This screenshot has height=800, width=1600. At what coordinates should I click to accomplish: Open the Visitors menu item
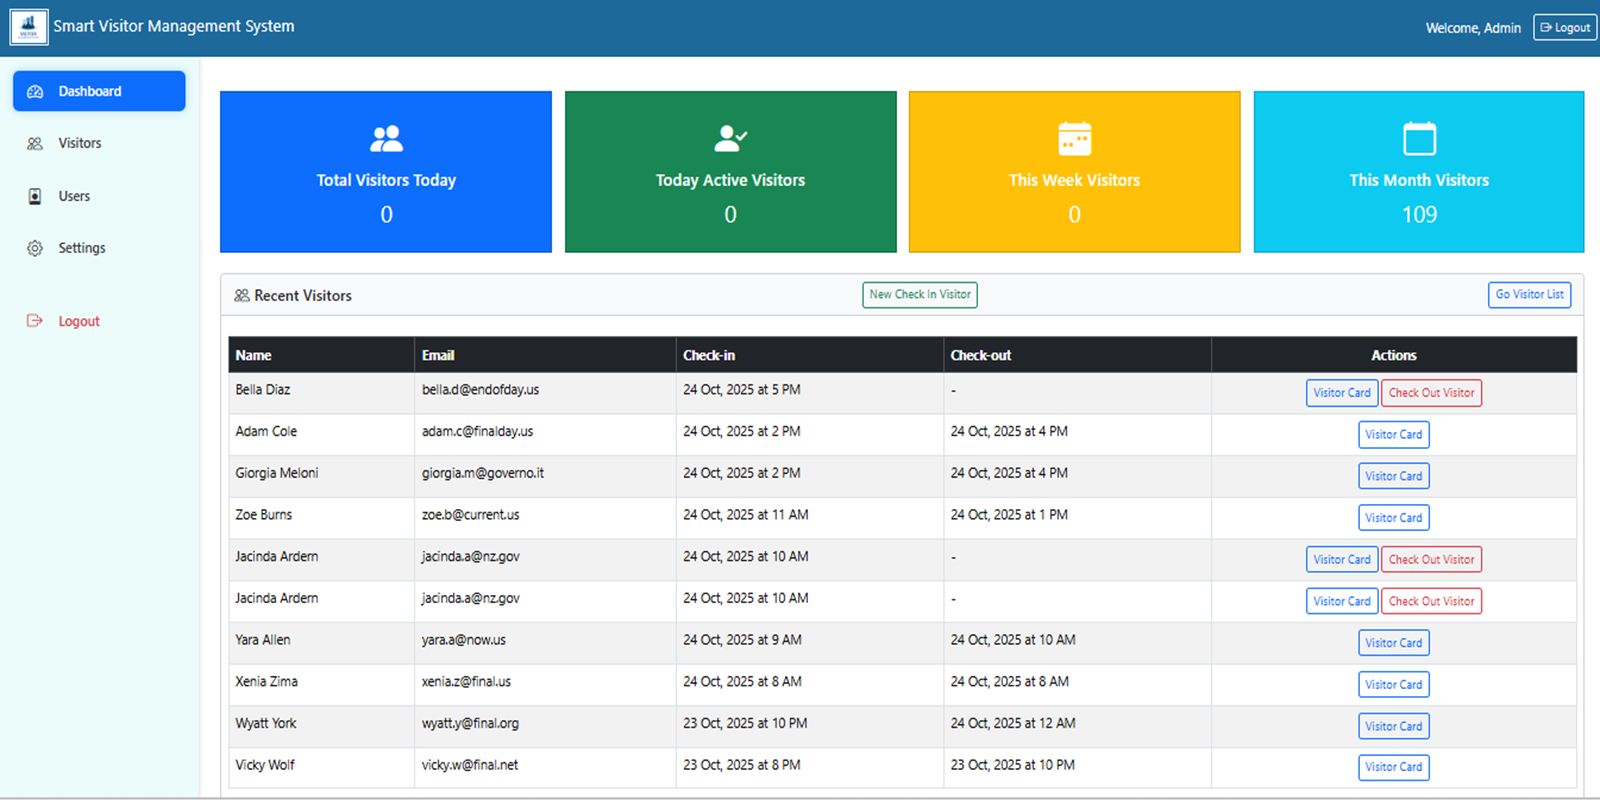[x=80, y=144]
